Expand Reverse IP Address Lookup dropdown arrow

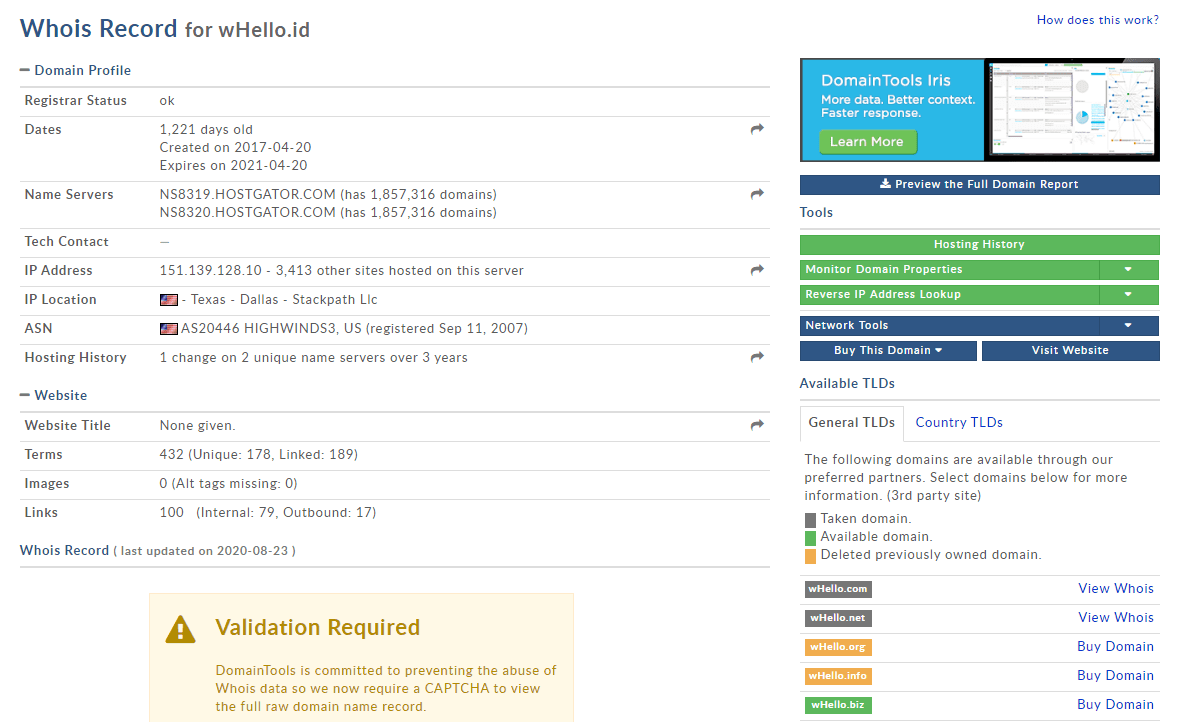pos(1128,295)
